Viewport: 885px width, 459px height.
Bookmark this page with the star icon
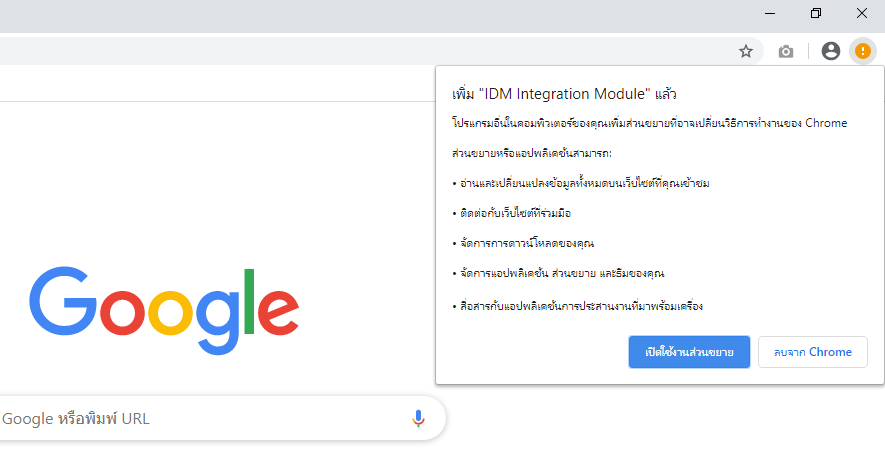(745, 51)
